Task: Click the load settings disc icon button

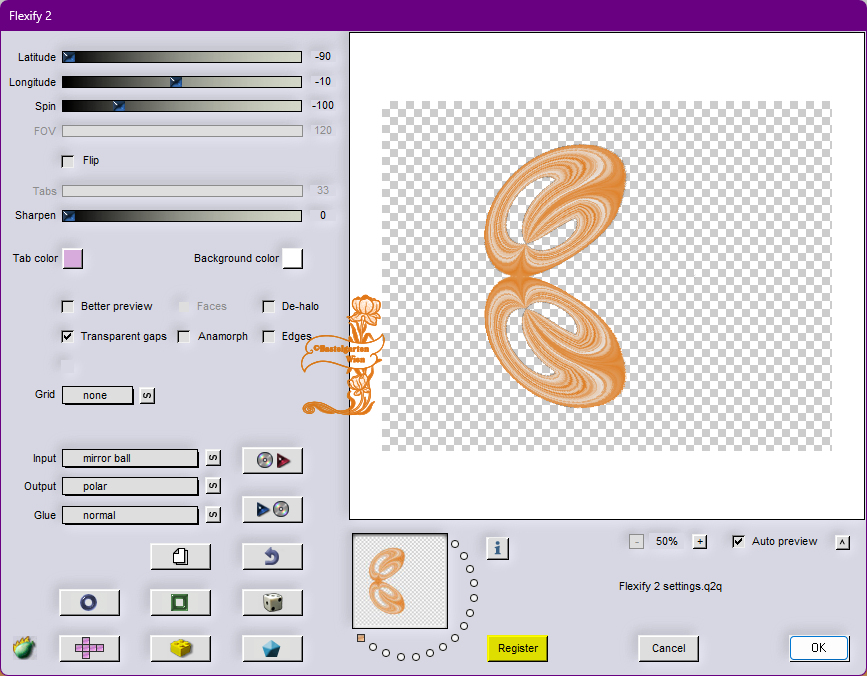Action: pos(272,460)
